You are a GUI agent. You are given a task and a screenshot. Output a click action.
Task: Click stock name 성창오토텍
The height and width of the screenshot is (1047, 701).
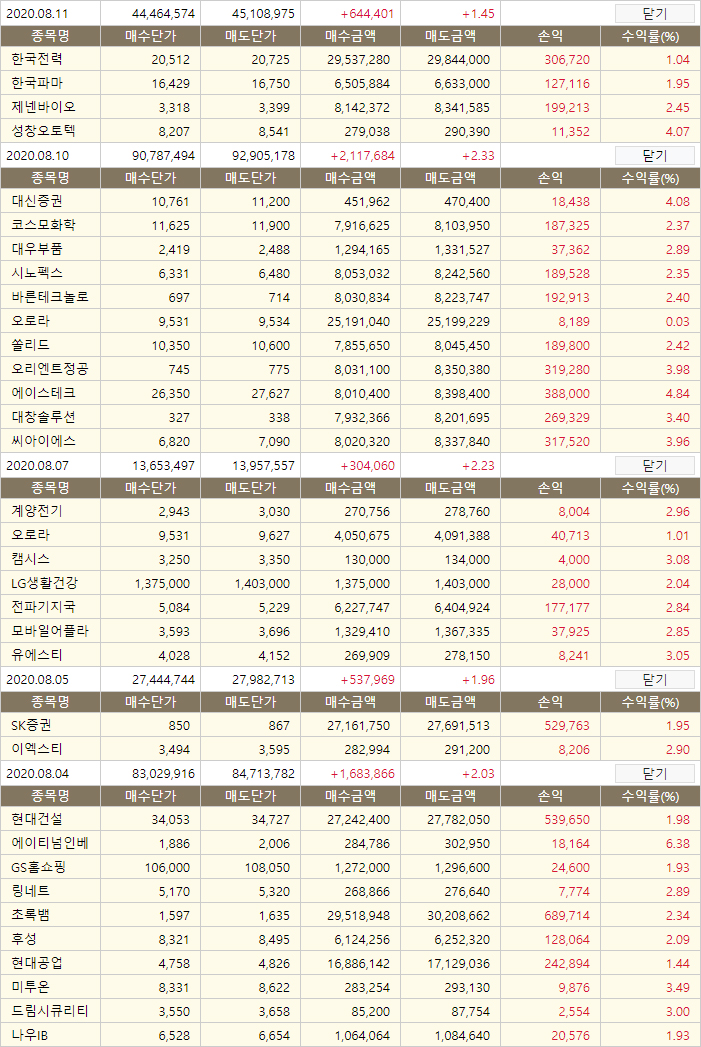pos(43,132)
